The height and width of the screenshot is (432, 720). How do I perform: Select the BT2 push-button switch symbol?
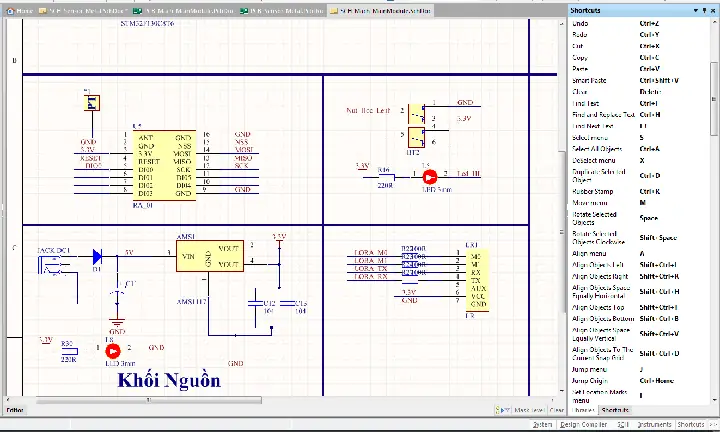click(x=416, y=126)
